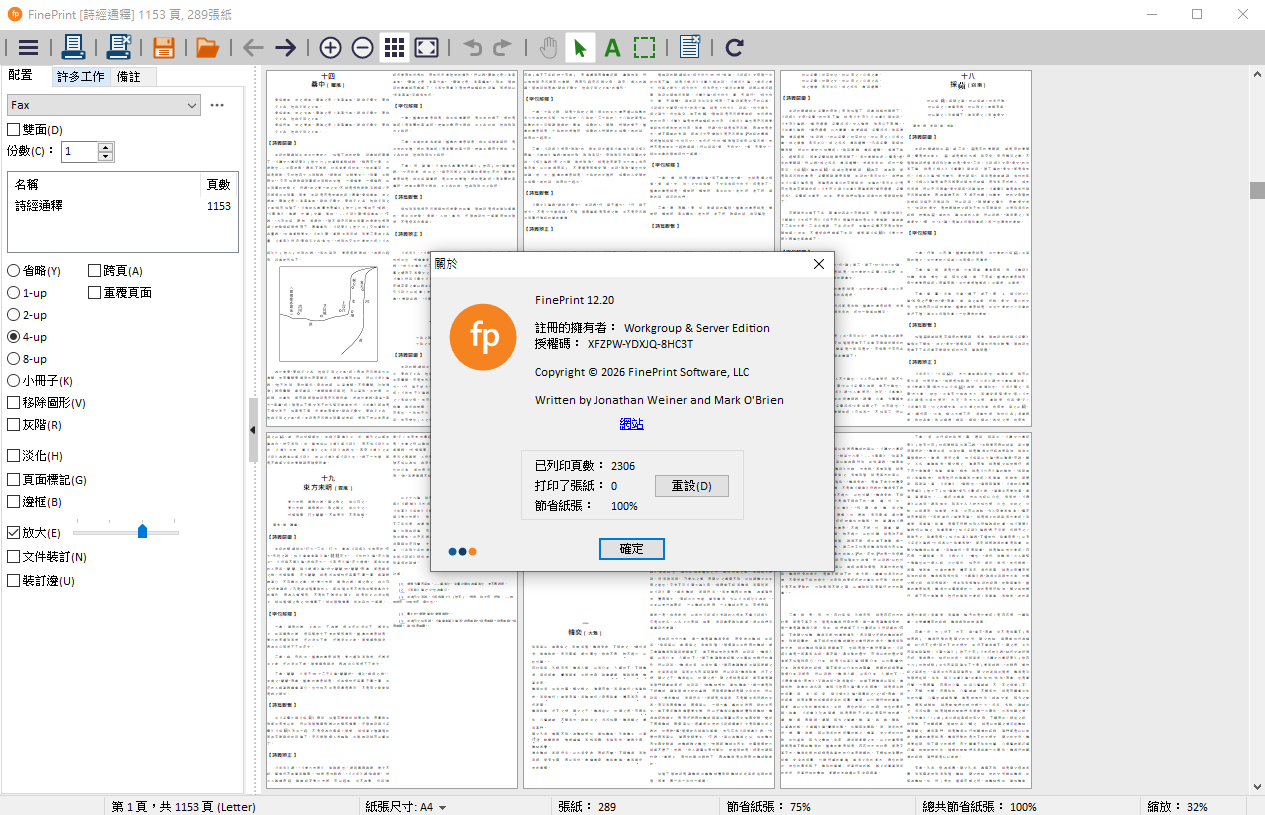Screen dimensions: 1265x815
Task: Open the hamburger menu
Action: 27,47
